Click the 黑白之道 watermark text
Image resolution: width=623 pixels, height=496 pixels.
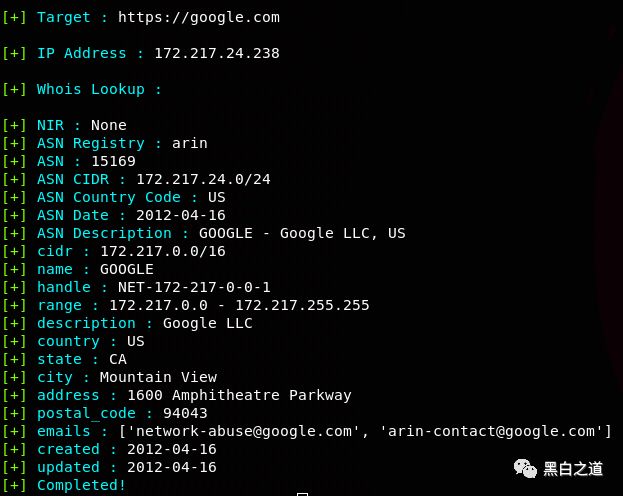[573, 468]
